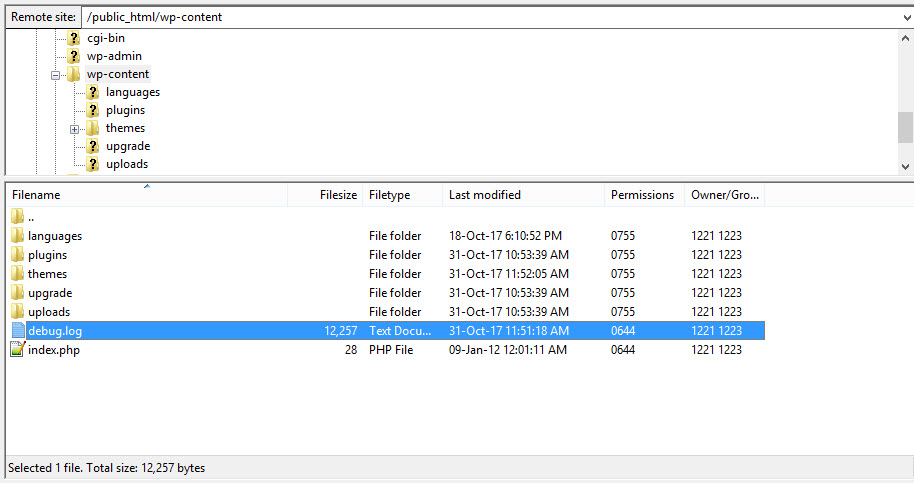Select the cgi-bin folder icon in tree
Viewport: 914px width, 483px height.
point(73,38)
